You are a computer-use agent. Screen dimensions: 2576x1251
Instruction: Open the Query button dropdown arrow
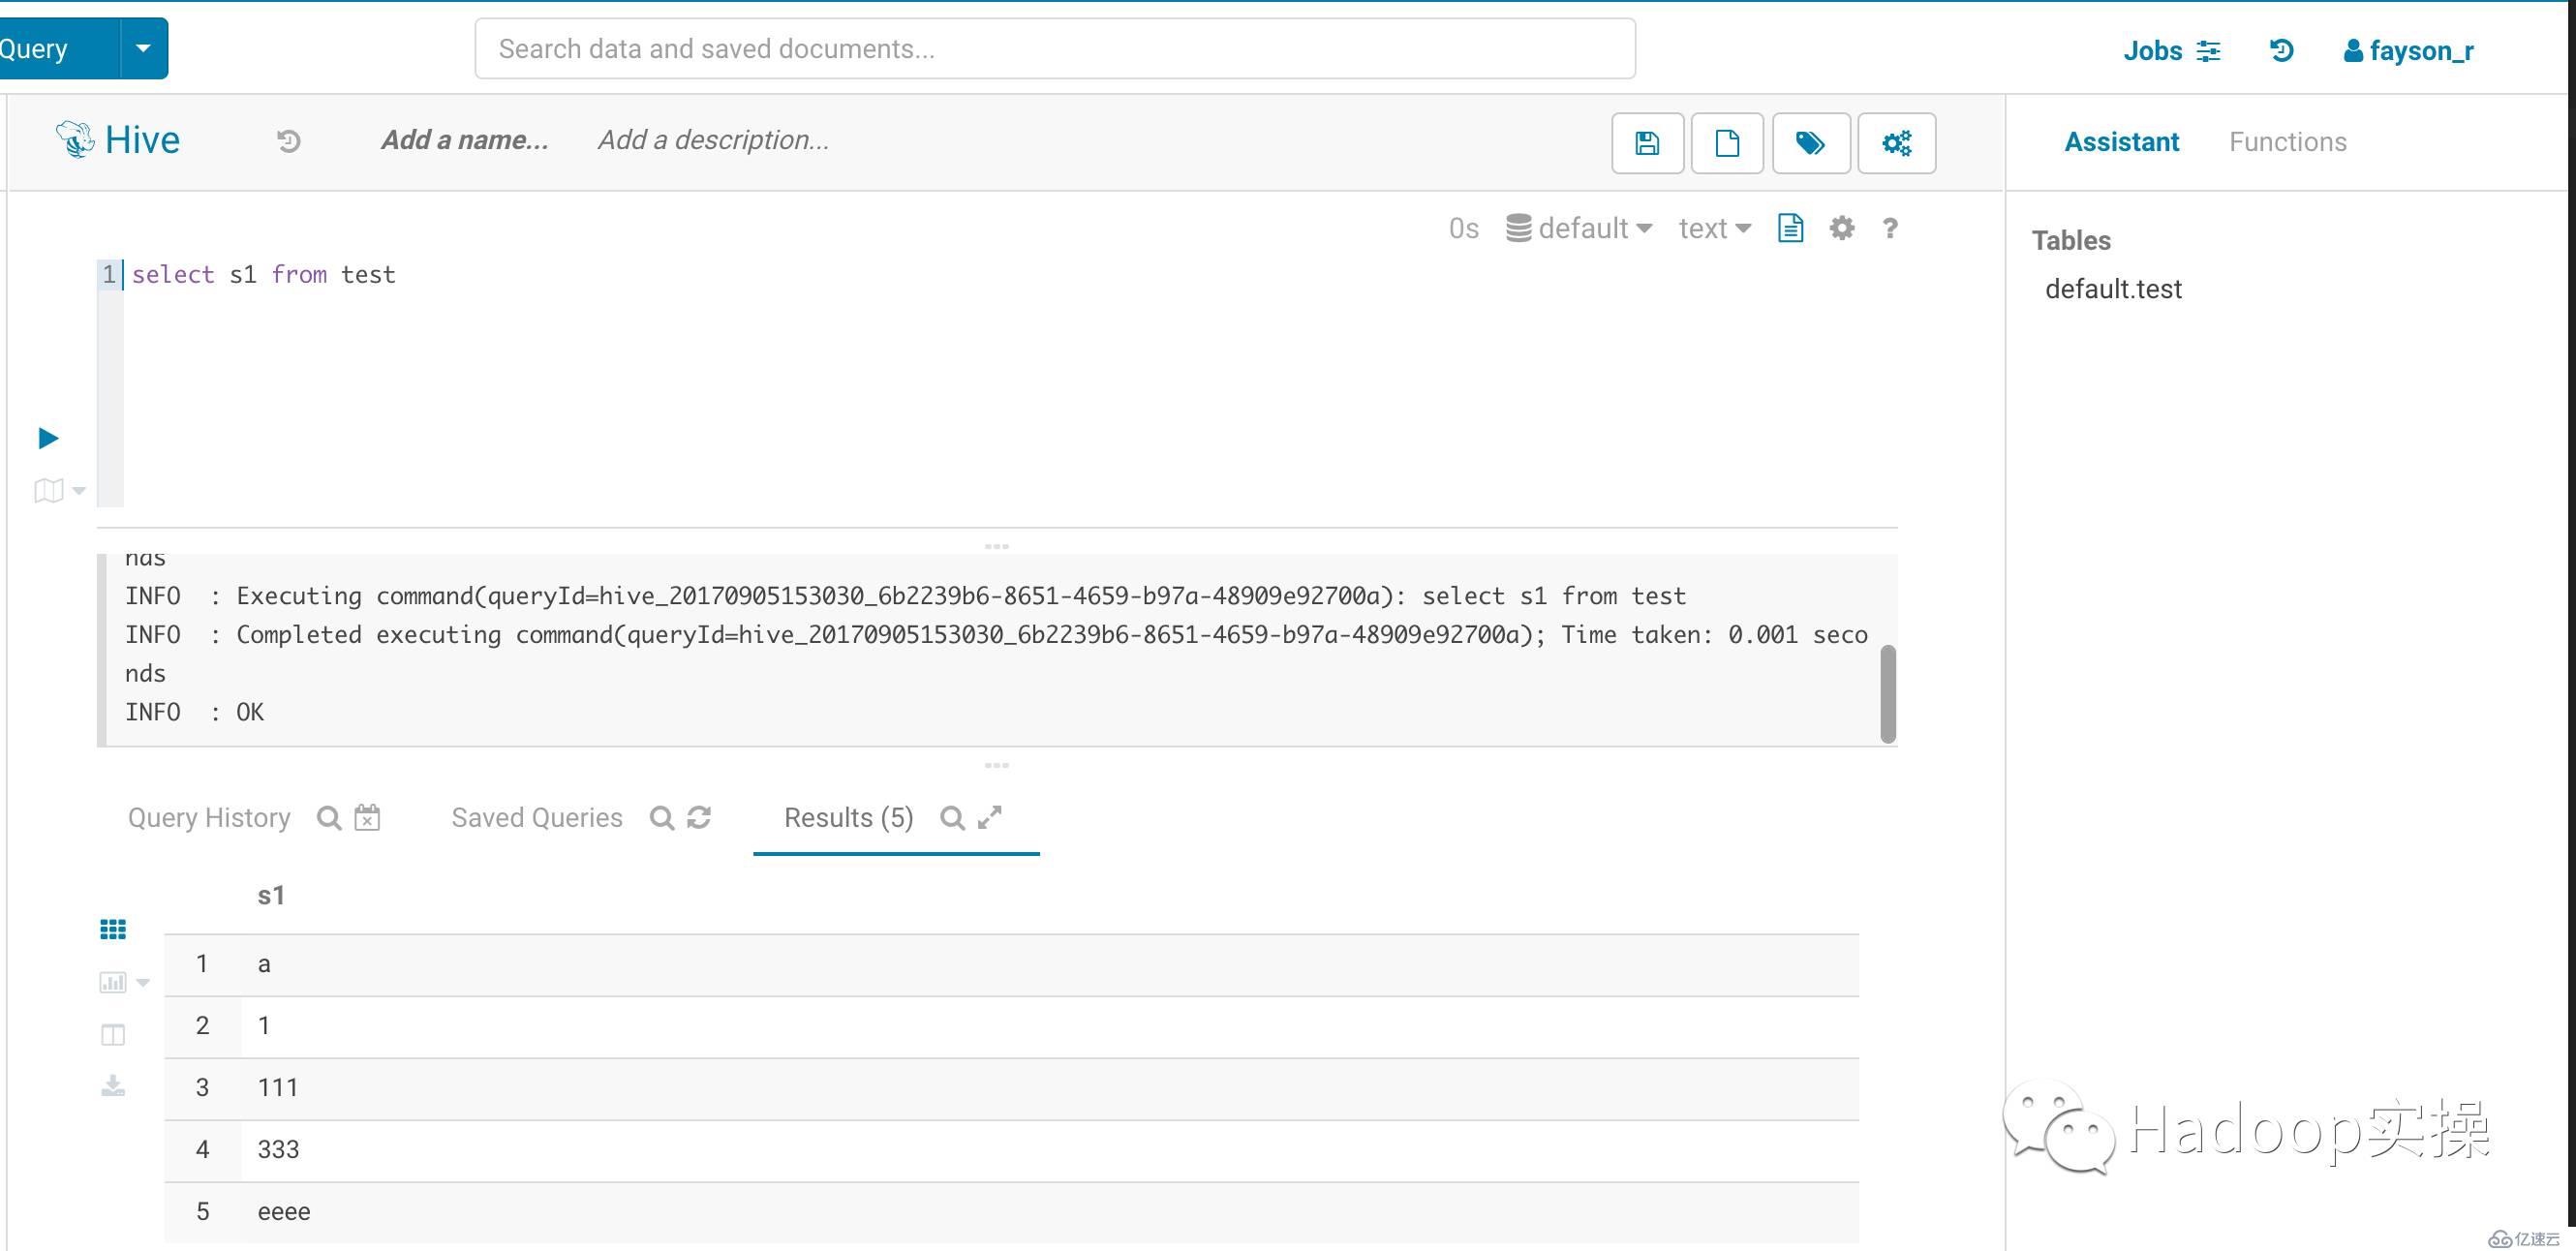pyautogui.click(x=144, y=48)
